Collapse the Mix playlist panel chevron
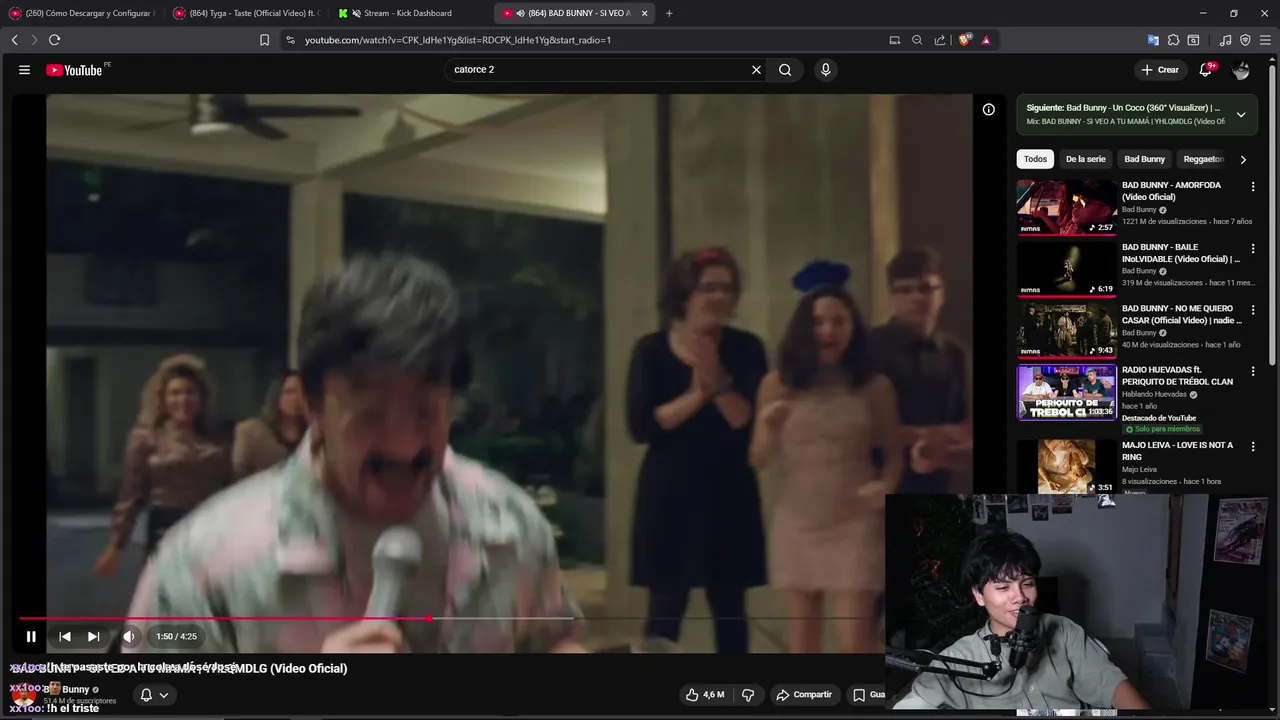Viewport: 1280px width, 720px height. tap(1241, 114)
